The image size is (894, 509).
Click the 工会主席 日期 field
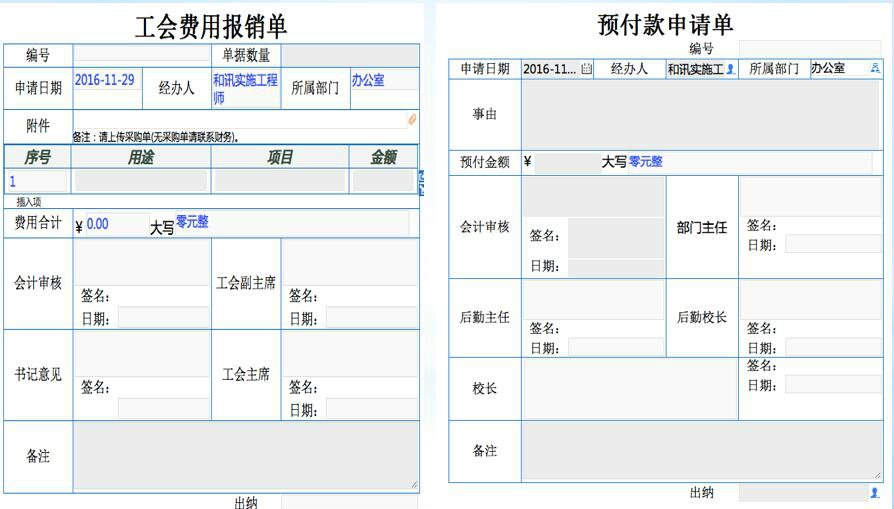tap(372, 409)
